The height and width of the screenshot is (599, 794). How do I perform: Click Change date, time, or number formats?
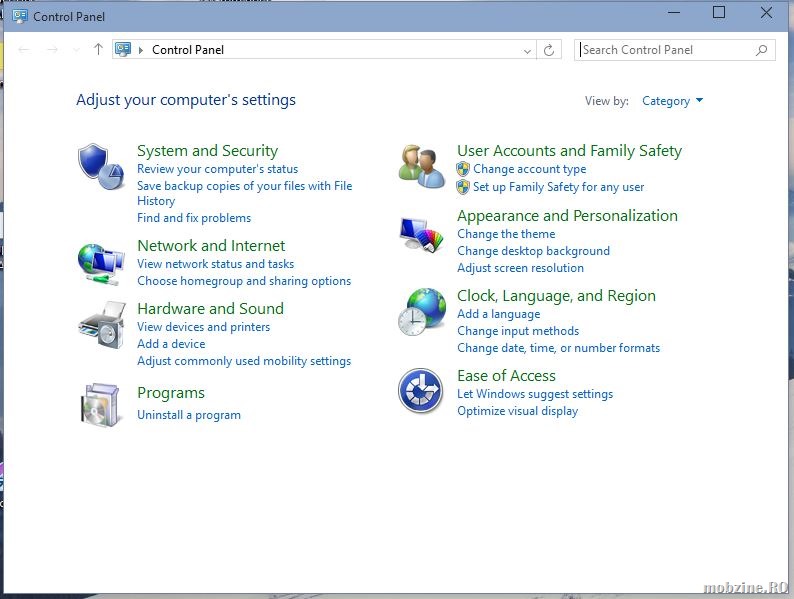(x=559, y=348)
